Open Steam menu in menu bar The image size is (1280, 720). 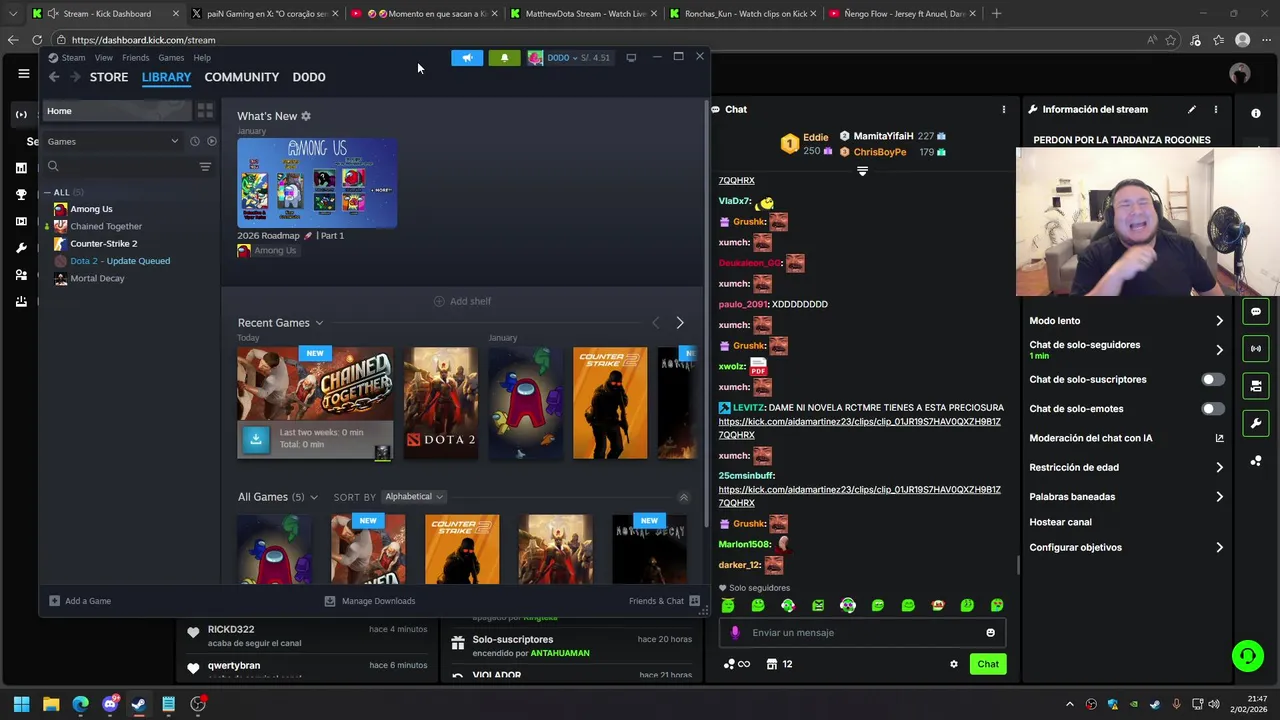[x=74, y=58]
